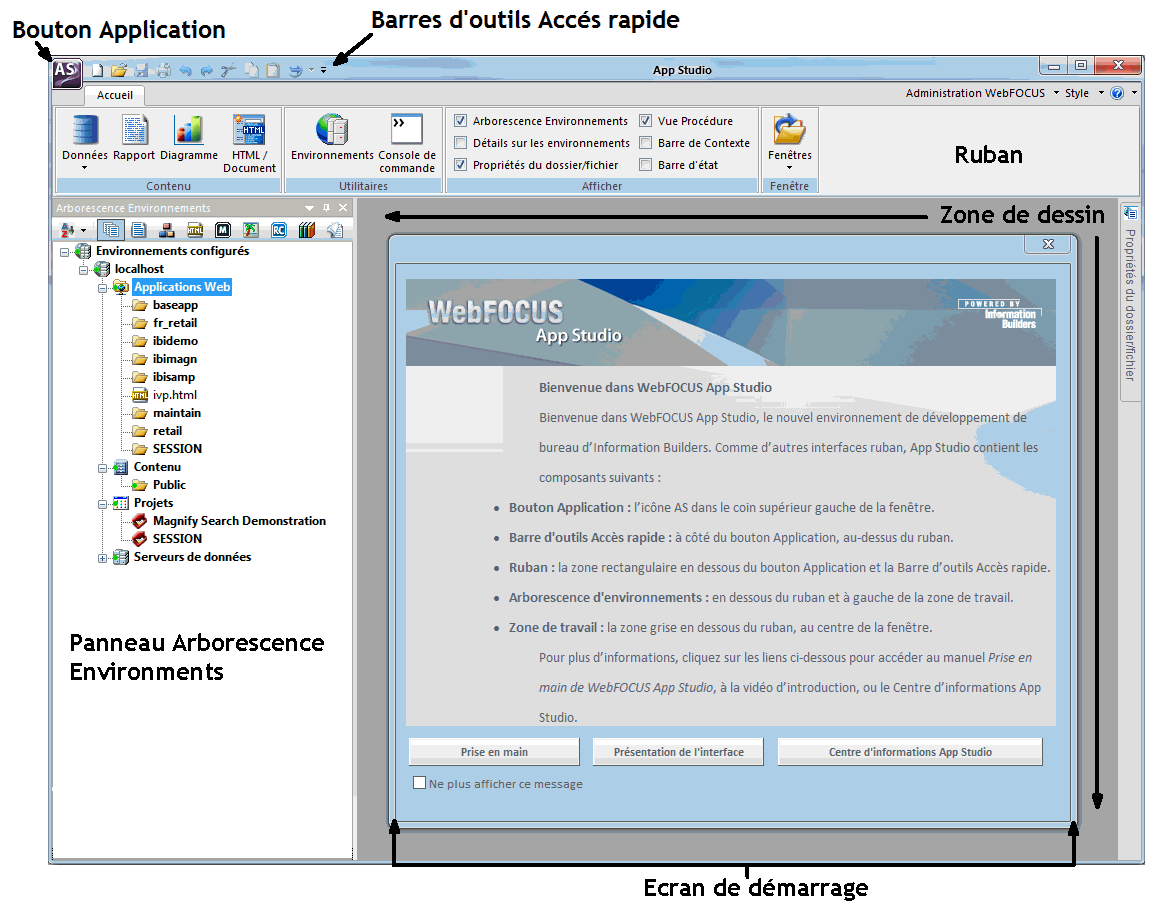1152x904 pixels.
Task: Select the fr_retail folder
Action: (x=175, y=323)
